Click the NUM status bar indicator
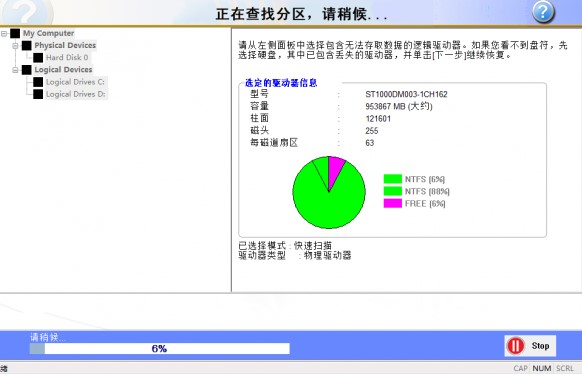This screenshot has height=374, width=582. pyautogui.click(x=542, y=368)
